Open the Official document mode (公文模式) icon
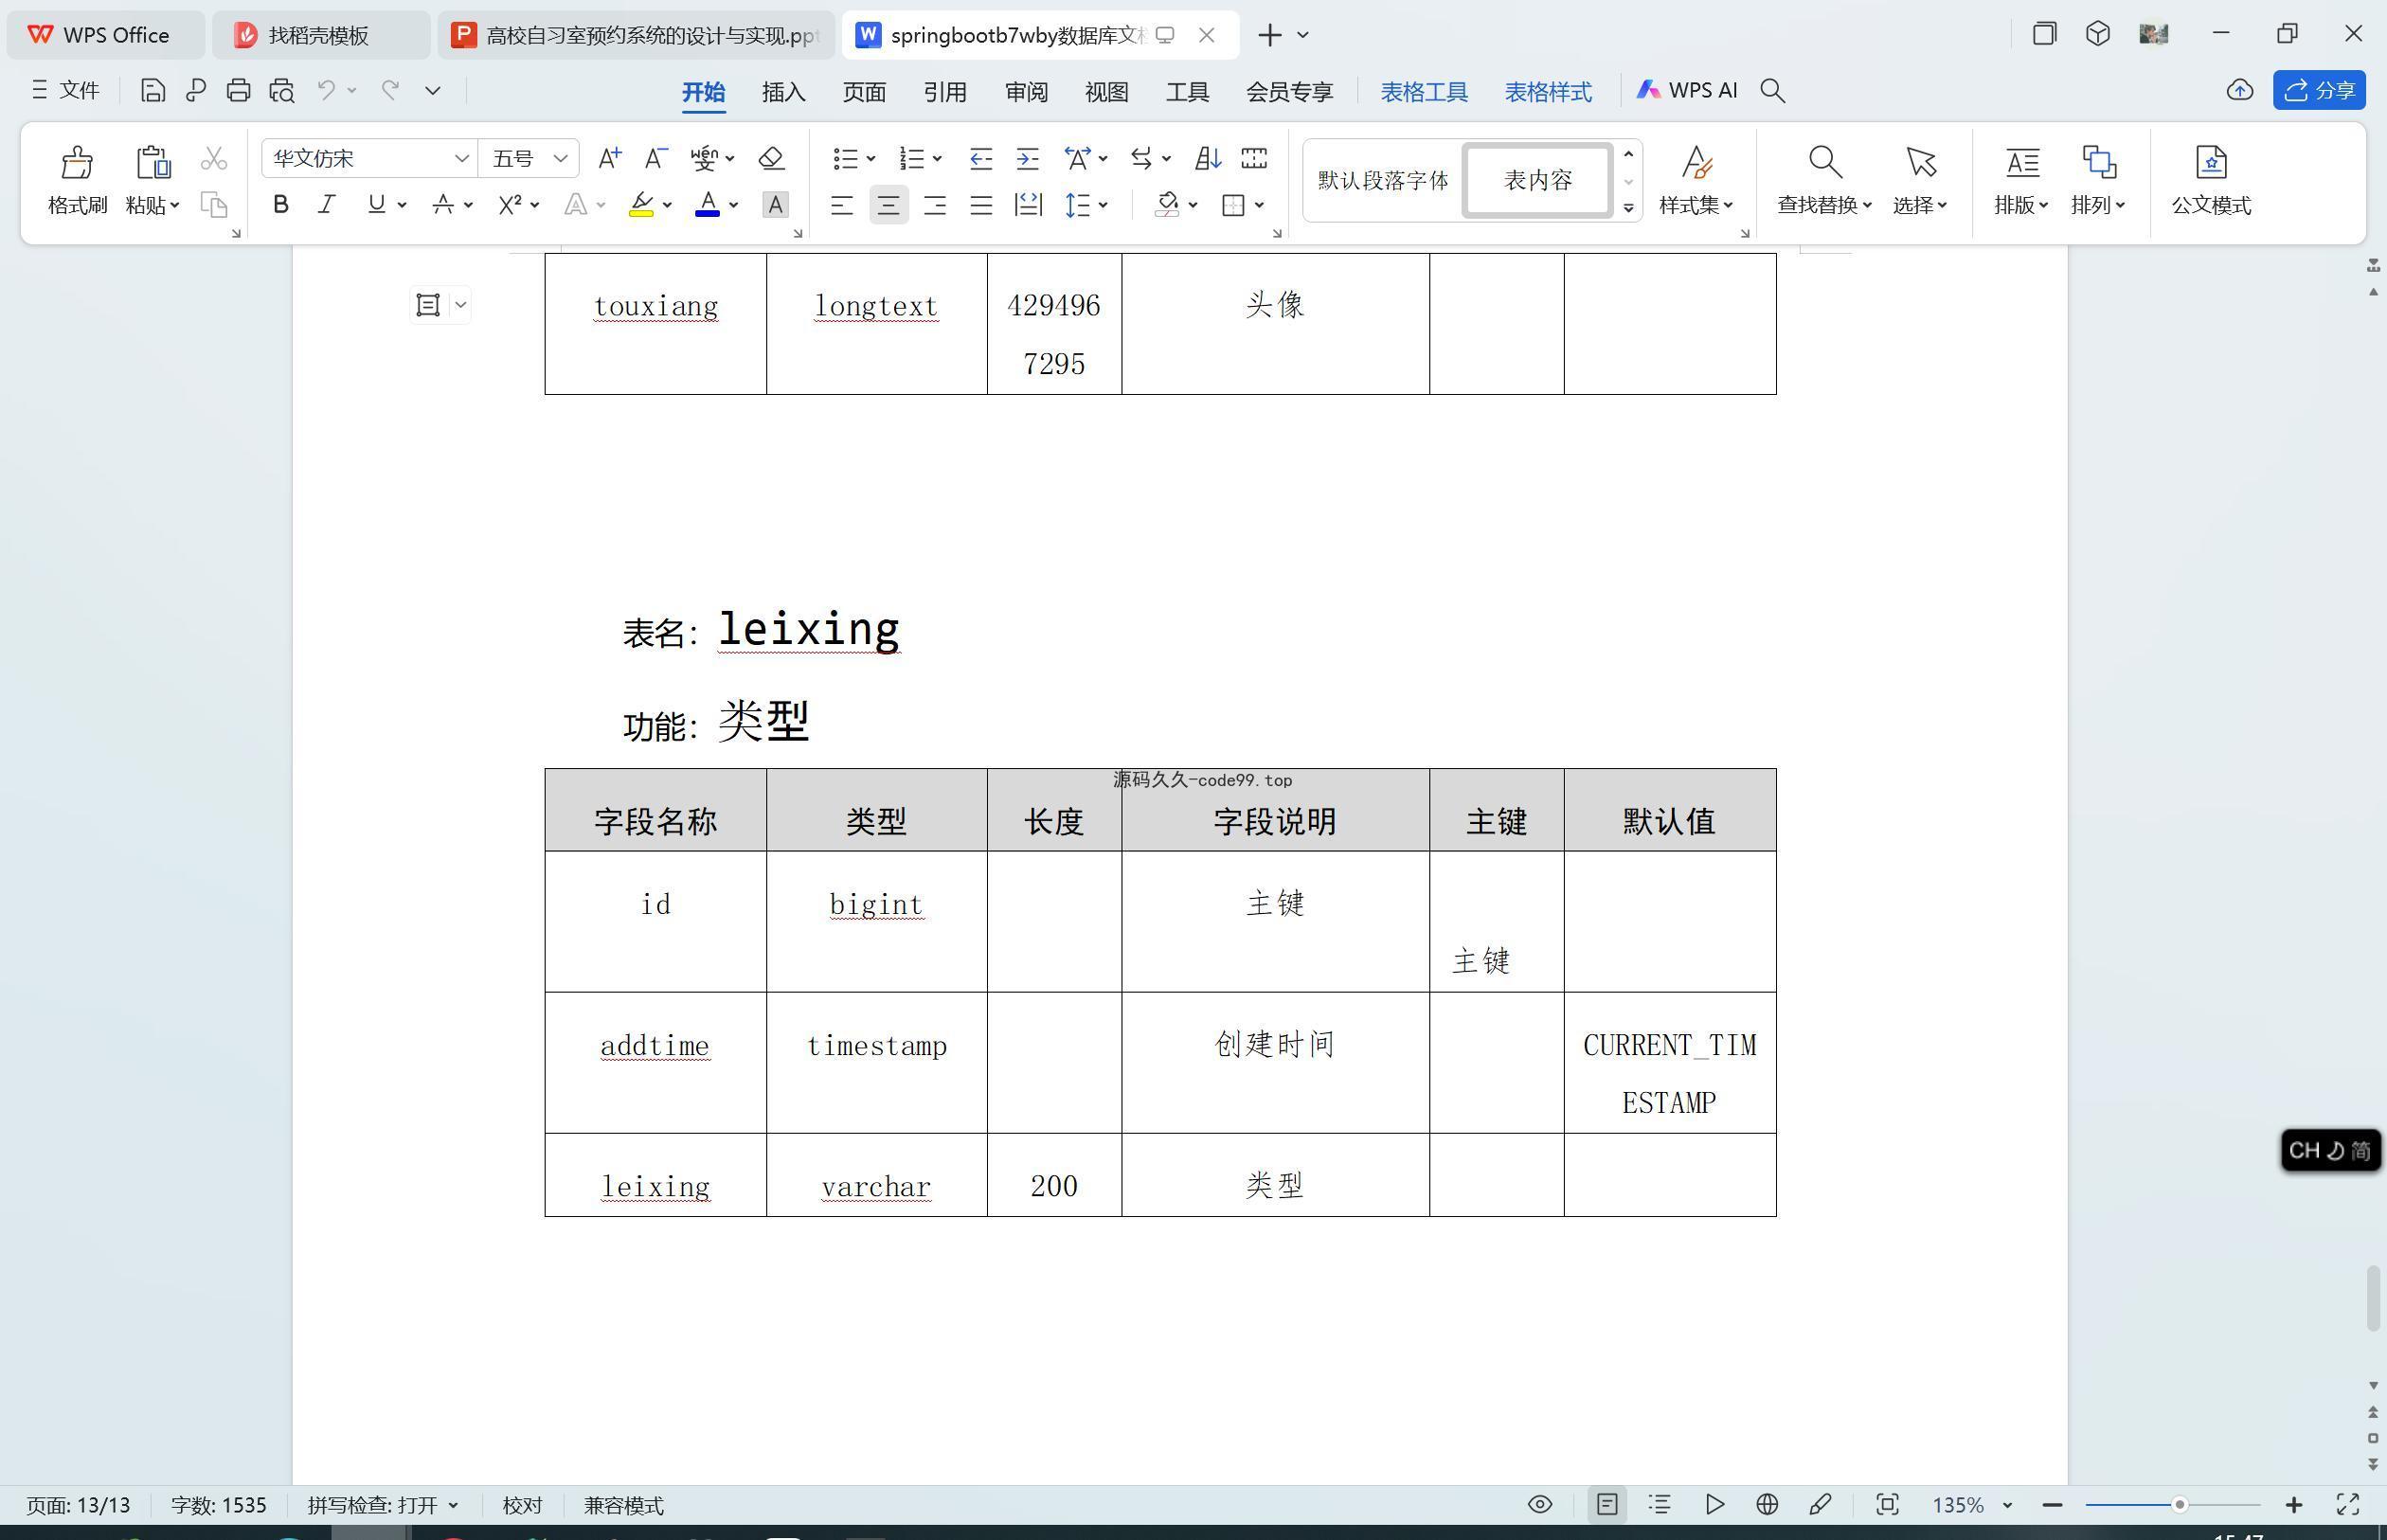The height and width of the screenshot is (1540, 2387). 2211,162
